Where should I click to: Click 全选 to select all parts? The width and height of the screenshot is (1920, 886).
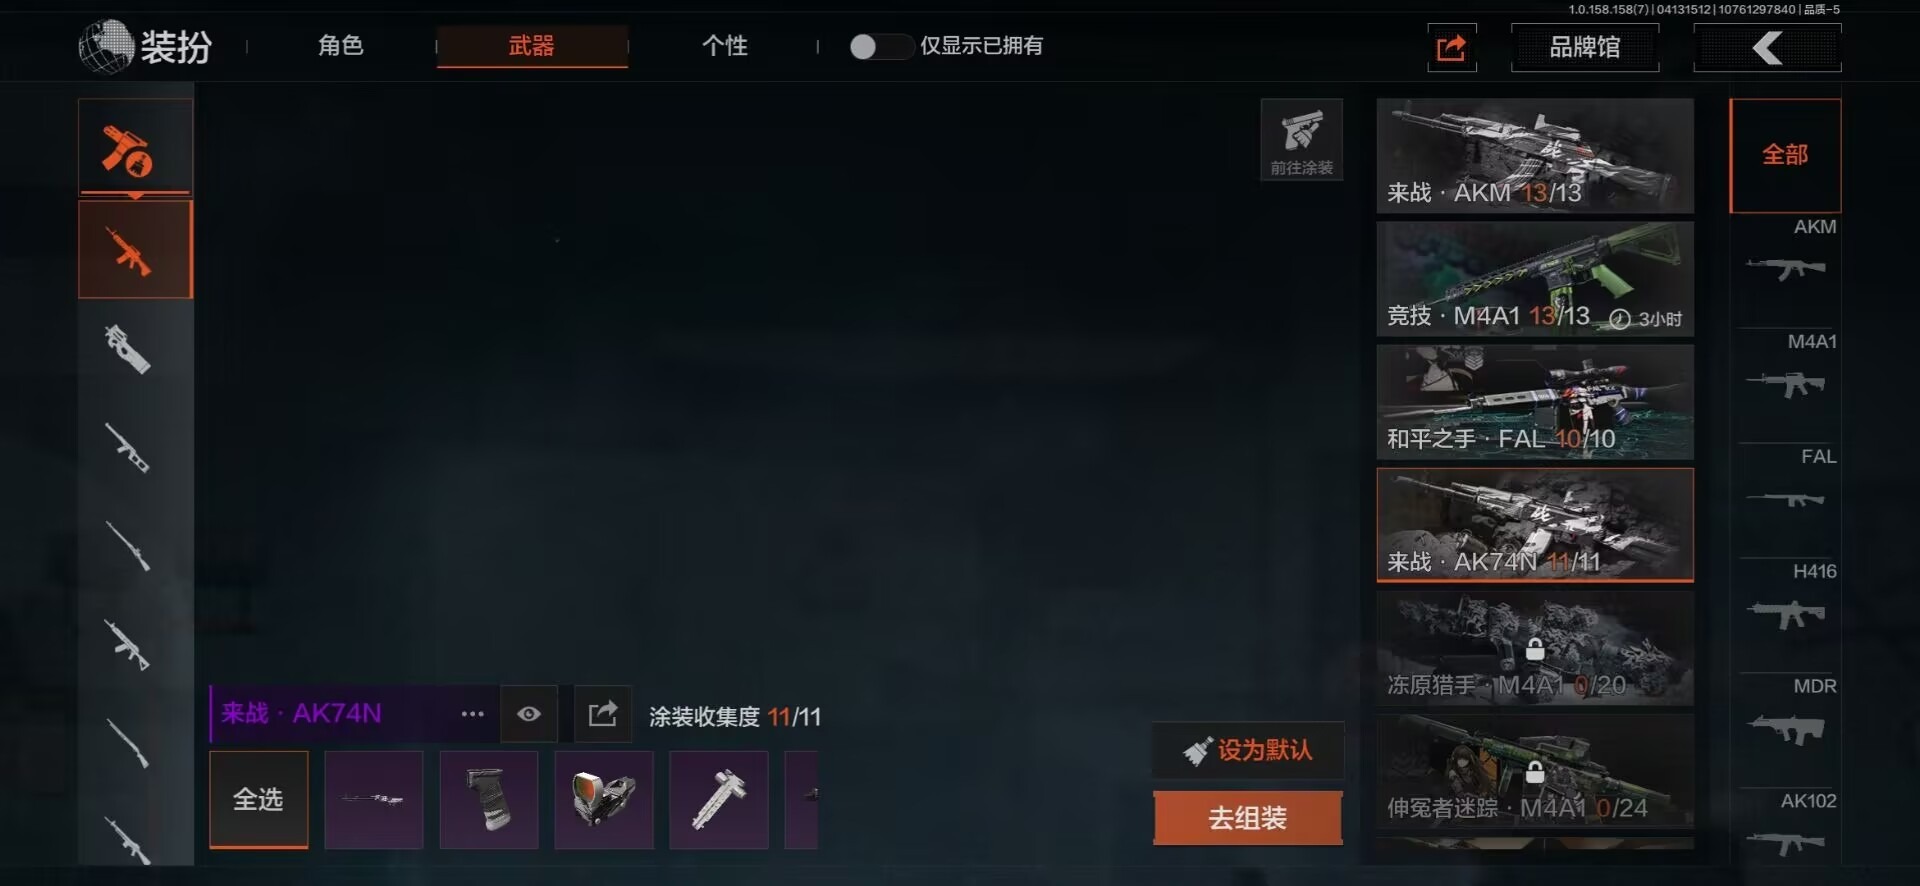[259, 800]
